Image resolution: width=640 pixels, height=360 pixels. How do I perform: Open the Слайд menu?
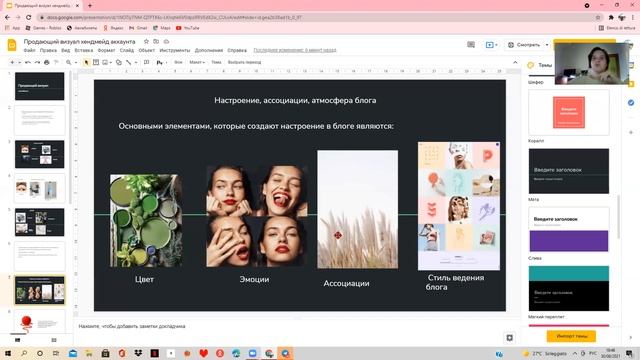point(127,50)
